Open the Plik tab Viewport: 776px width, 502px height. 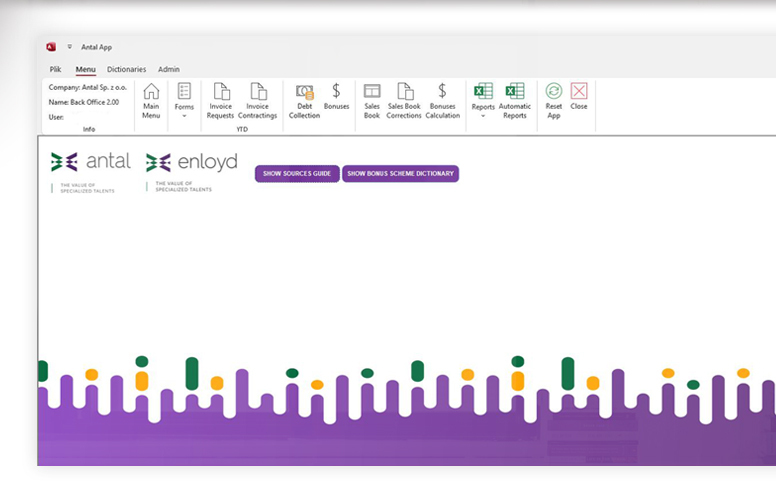56,69
